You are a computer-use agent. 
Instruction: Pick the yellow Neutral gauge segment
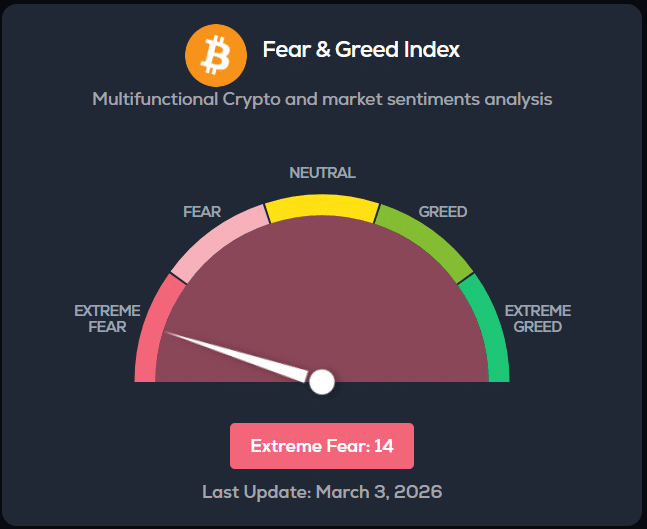click(x=322, y=205)
